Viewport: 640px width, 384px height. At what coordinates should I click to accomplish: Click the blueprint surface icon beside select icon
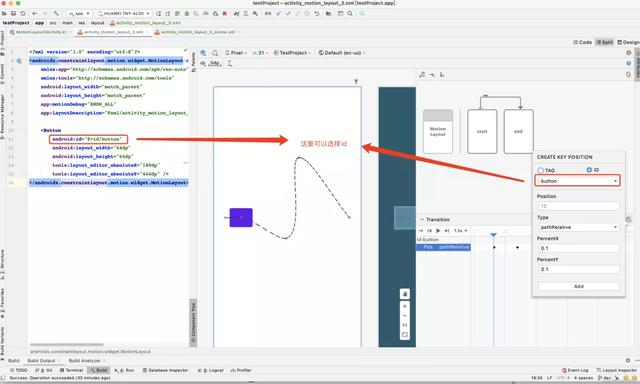click(x=215, y=53)
